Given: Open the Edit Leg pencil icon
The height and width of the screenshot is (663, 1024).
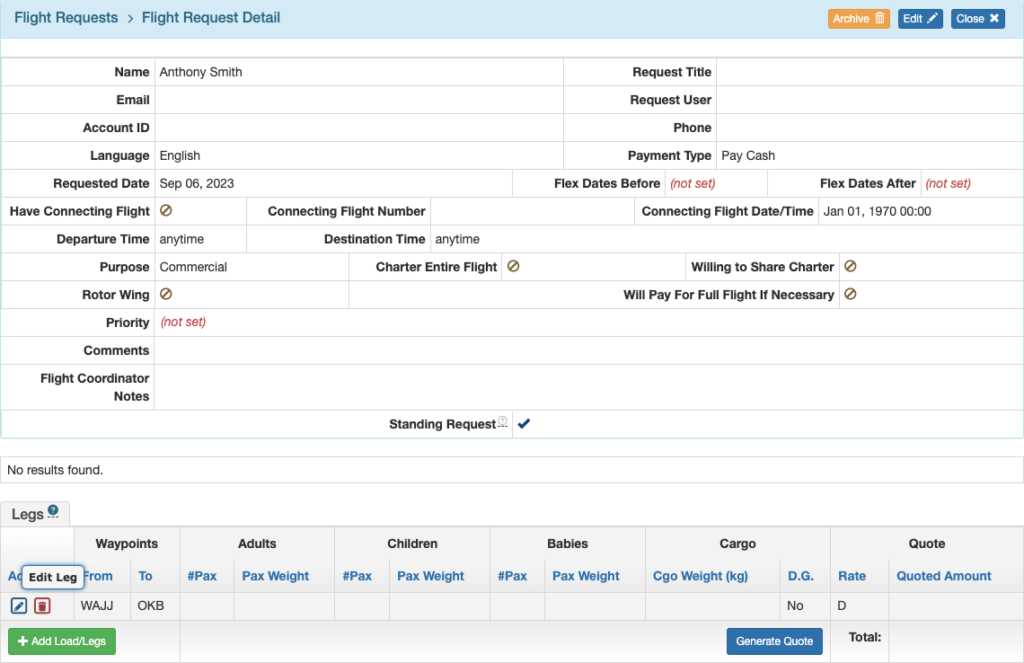Looking at the screenshot, I should (x=17, y=605).
